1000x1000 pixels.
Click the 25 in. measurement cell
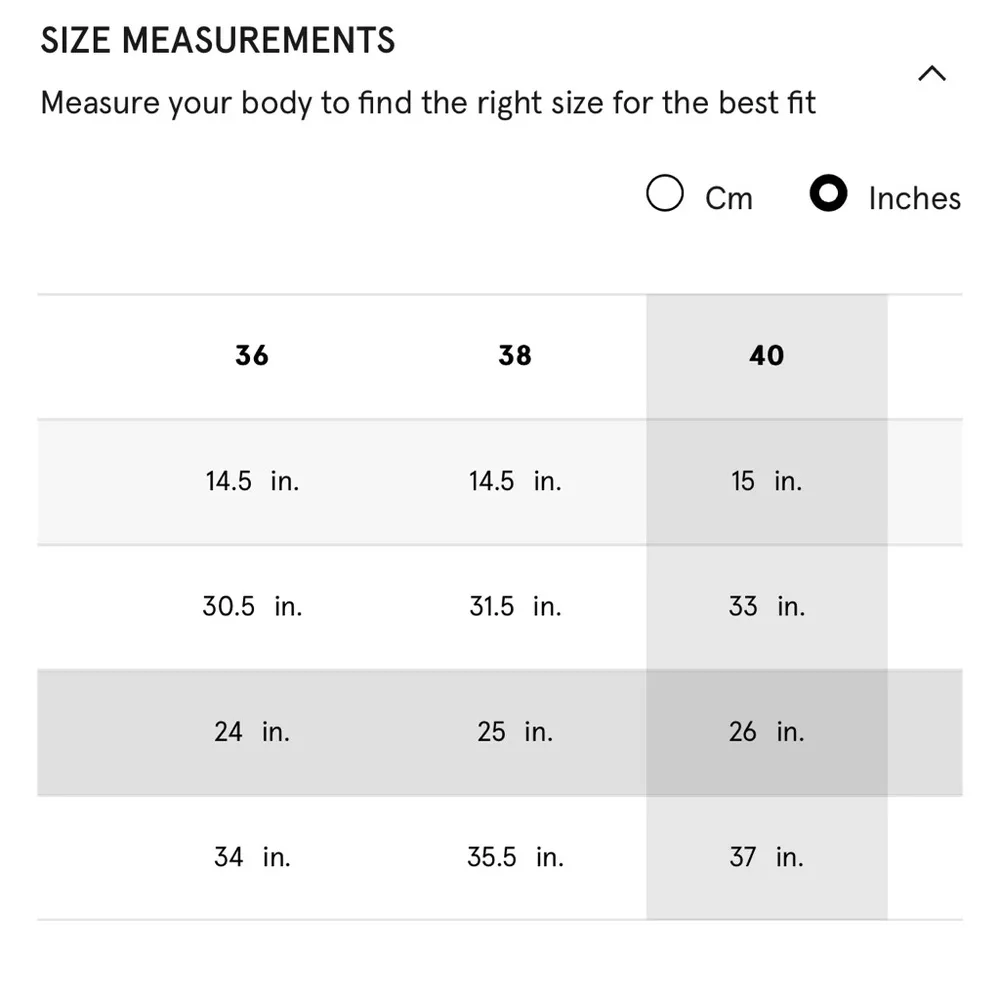point(515,732)
